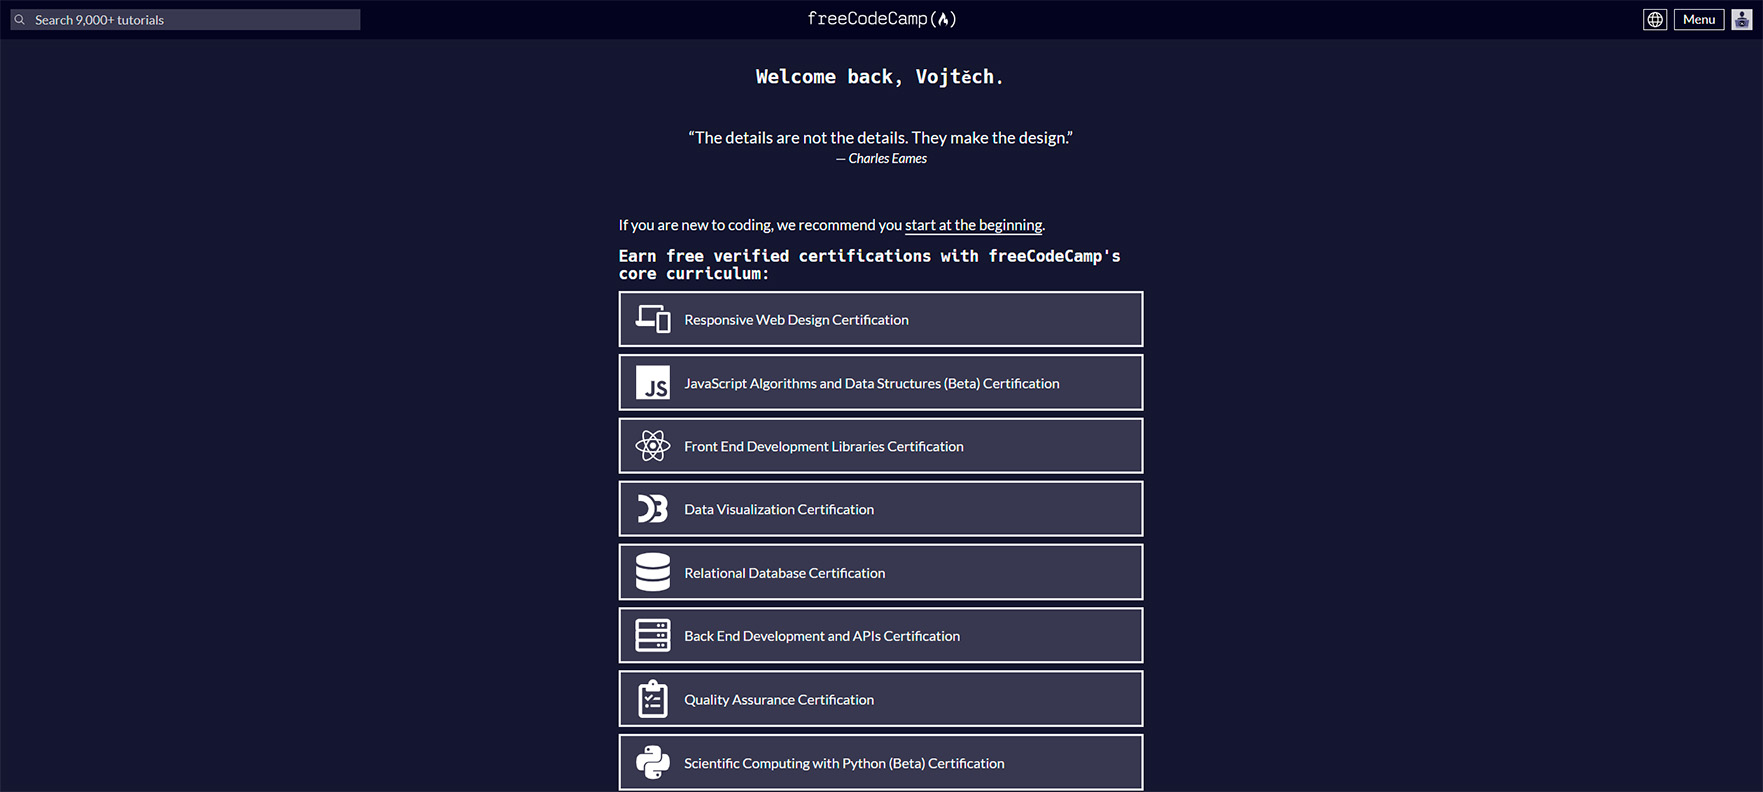Click the — Charles Eames attribution
The height and width of the screenshot is (792, 1763).
coord(881,159)
